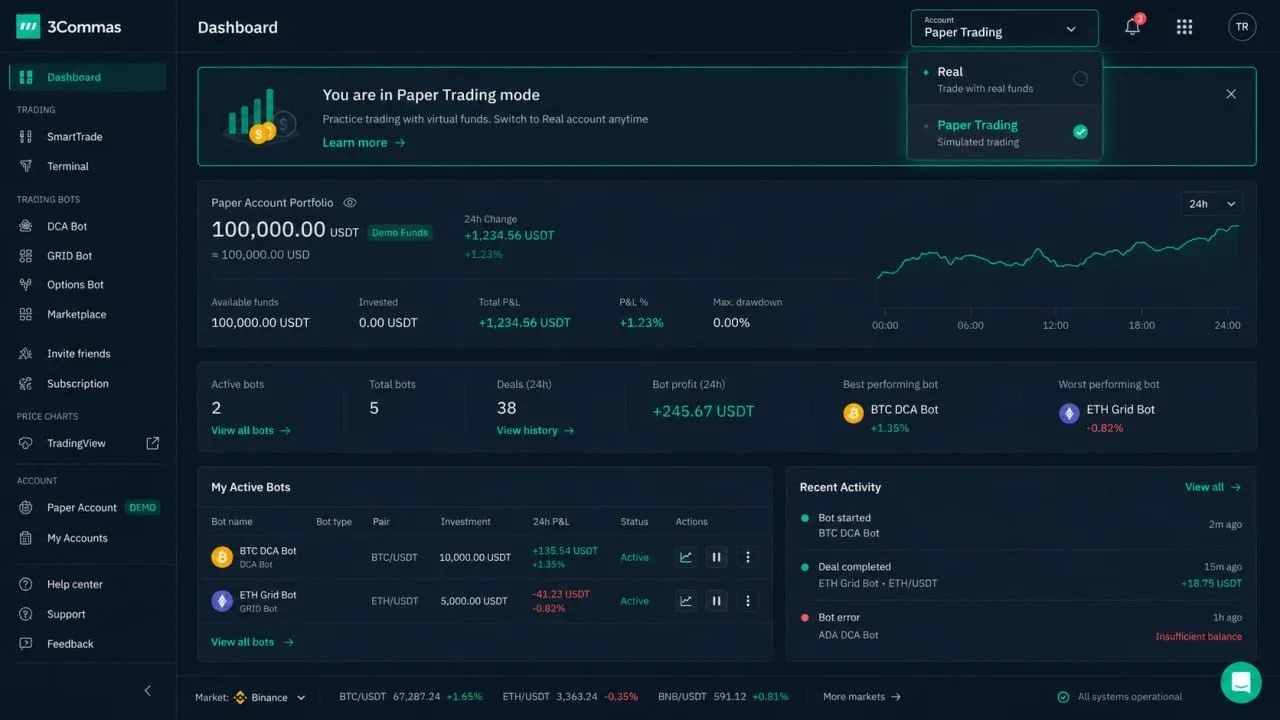Open the 24h chart period dropdown
Image resolution: width=1280 pixels, height=720 pixels.
coord(1211,204)
